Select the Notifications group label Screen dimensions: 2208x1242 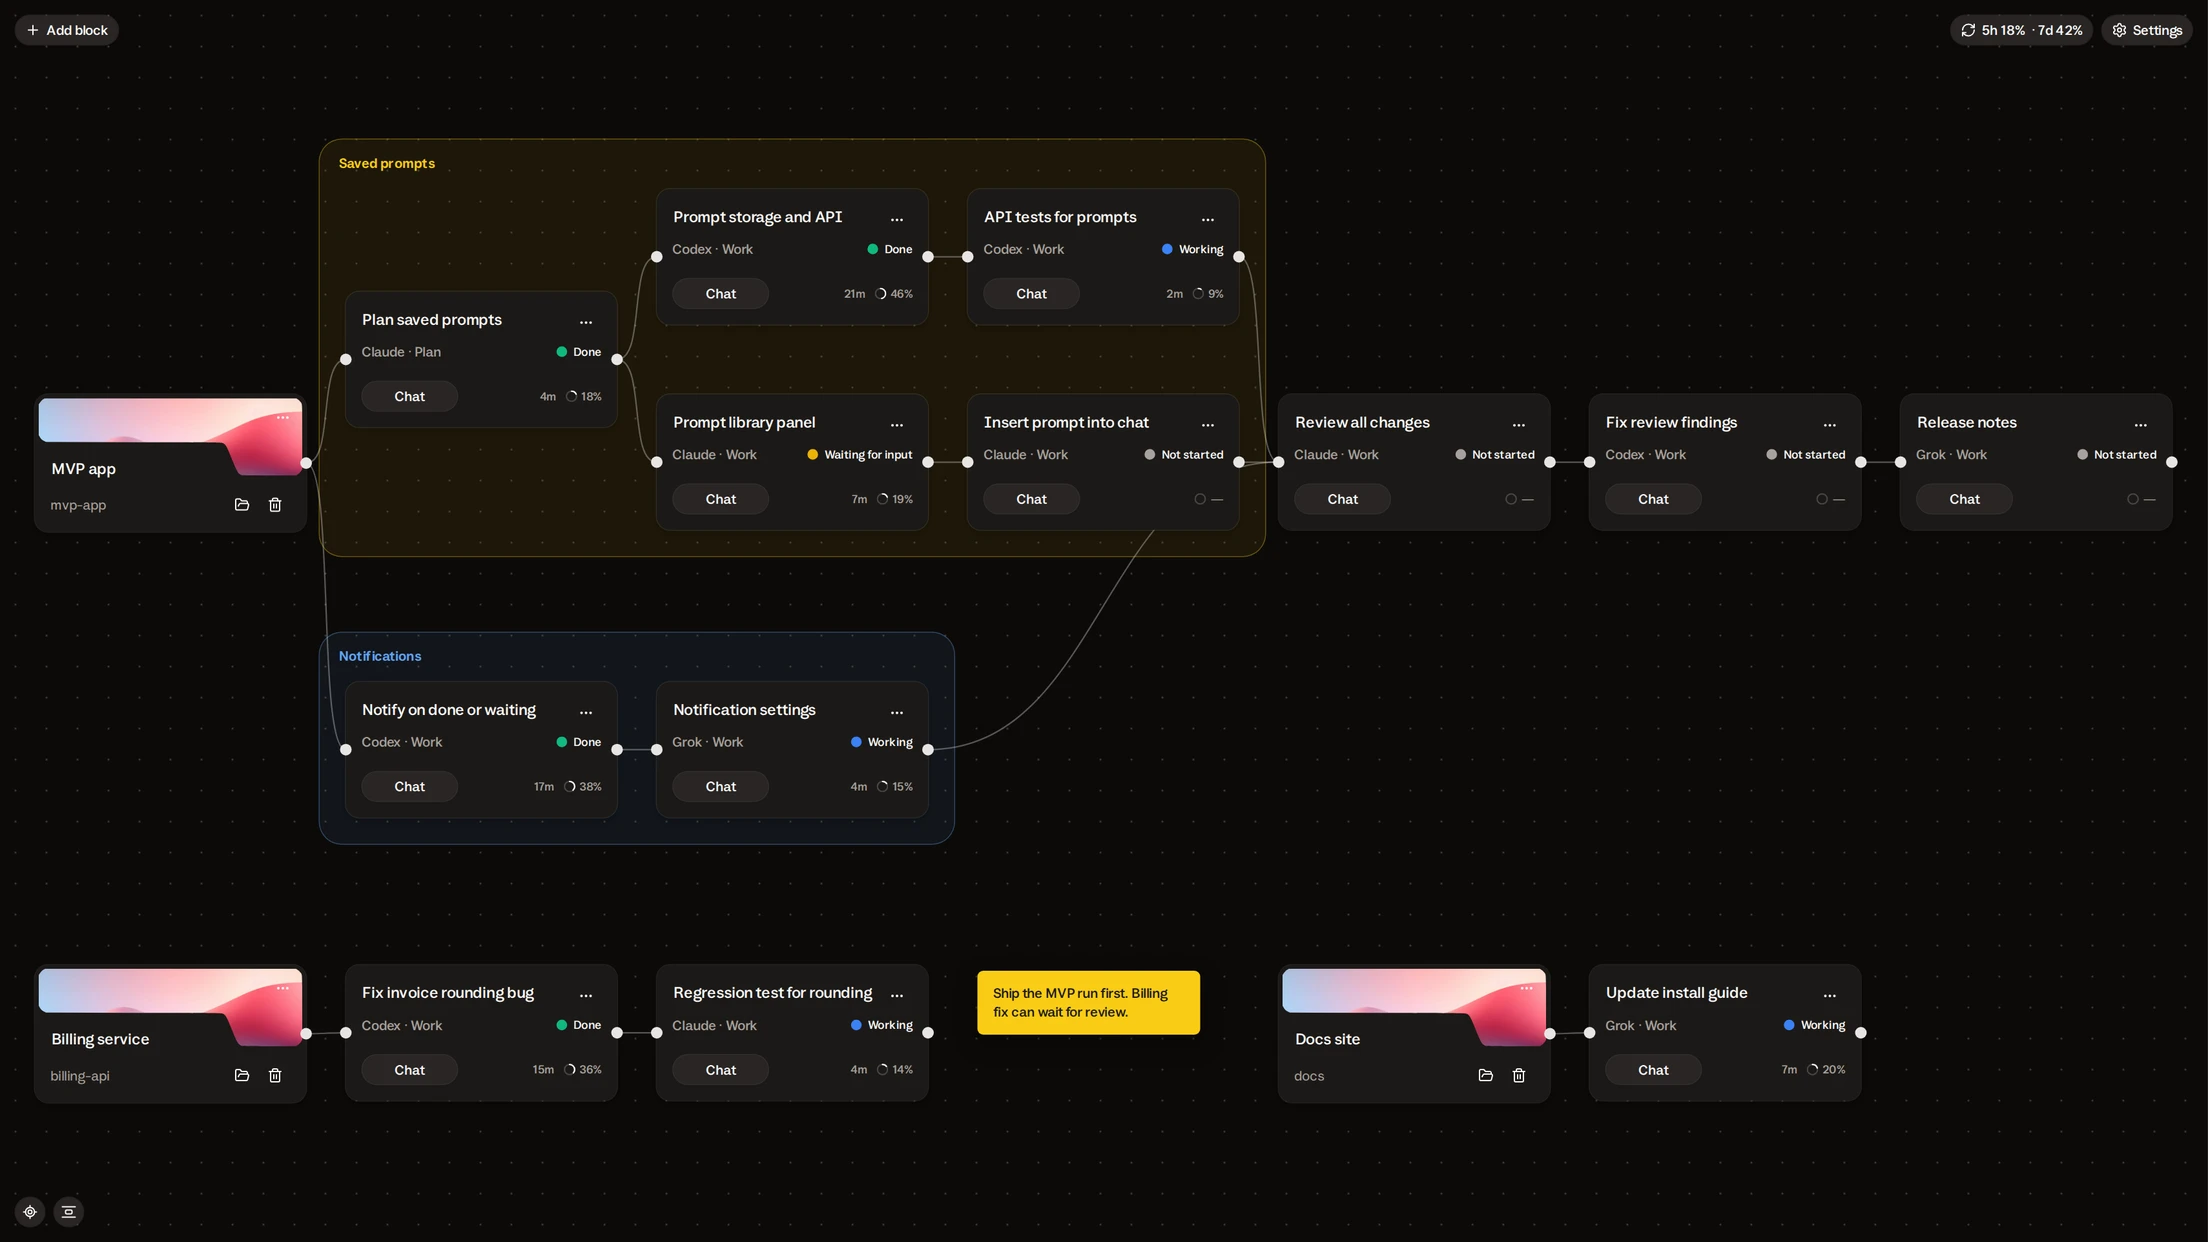tap(380, 656)
